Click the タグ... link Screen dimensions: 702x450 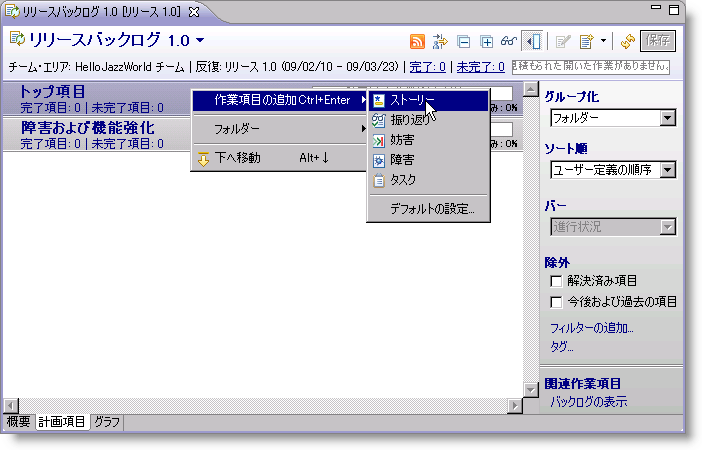(x=561, y=347)
